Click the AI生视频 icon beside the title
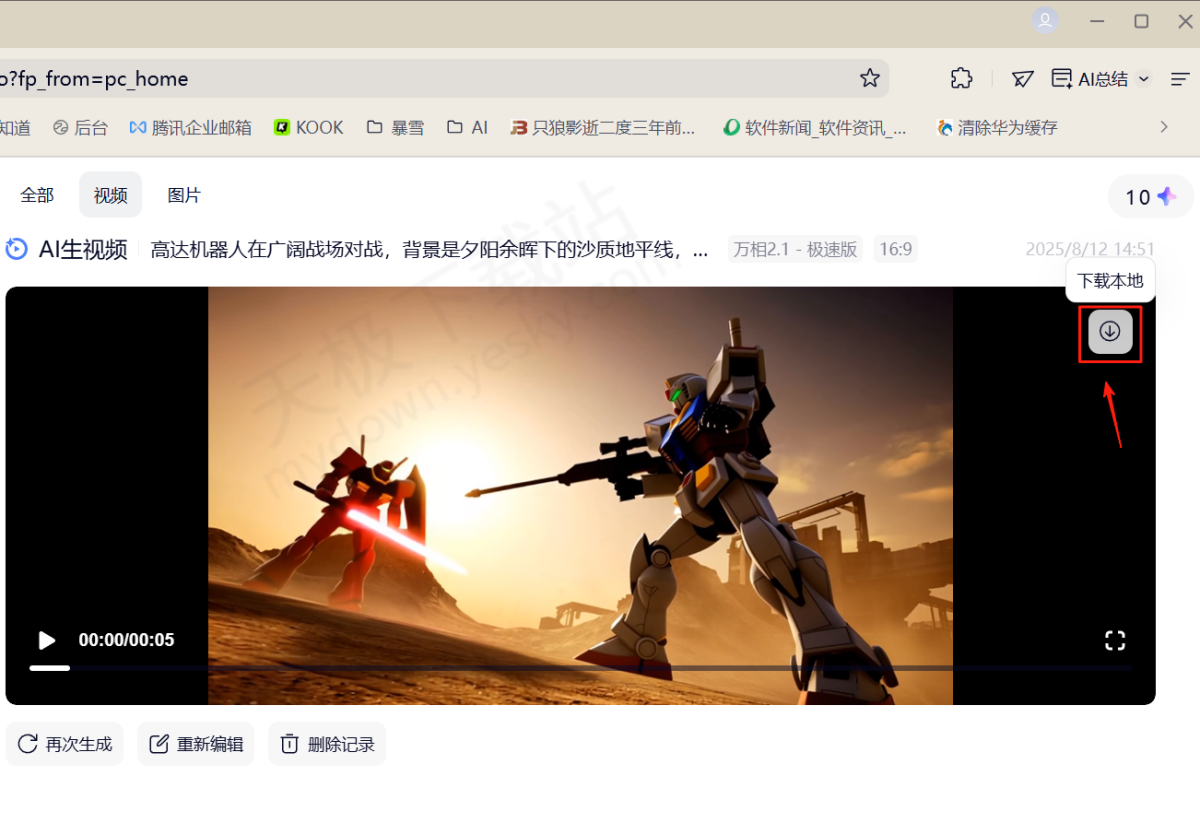Viewport: 1200px width, 823px height. [16, 249]
